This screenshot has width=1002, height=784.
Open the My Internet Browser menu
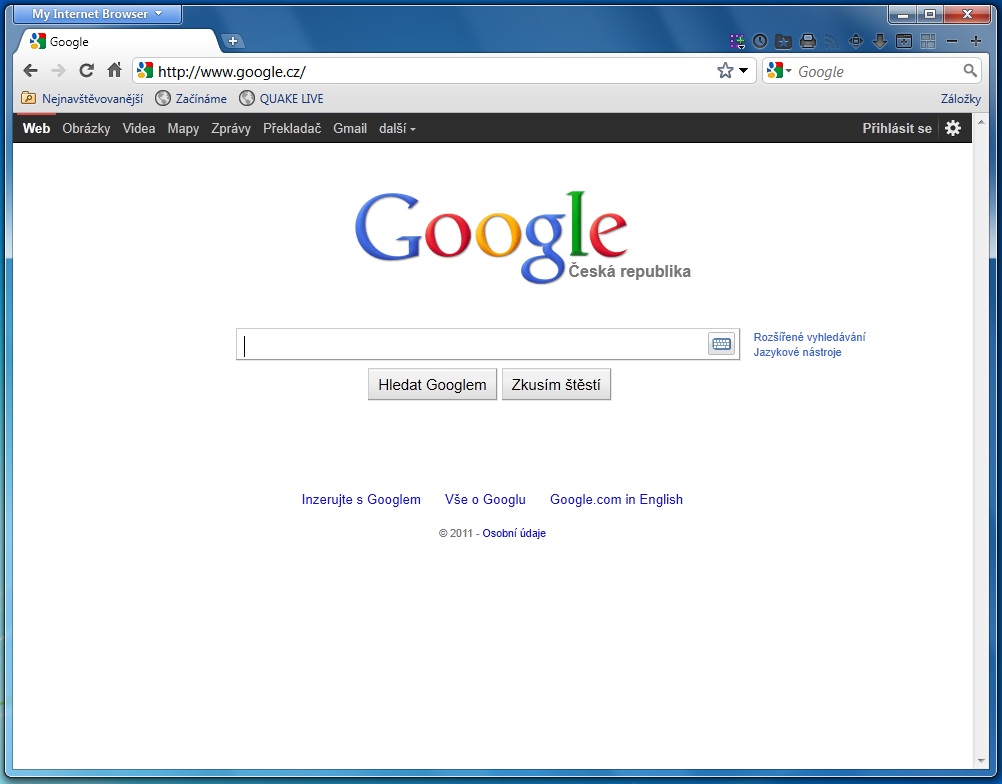click(97, 13)
